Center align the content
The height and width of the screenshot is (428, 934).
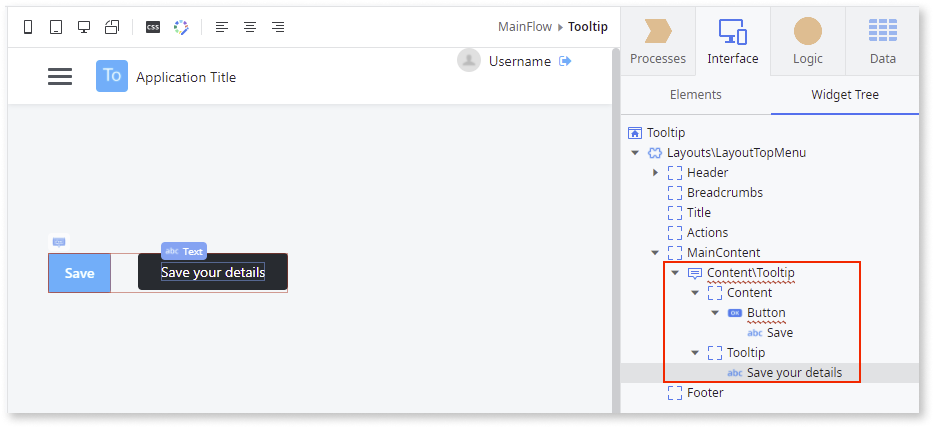tap(250, 27)
